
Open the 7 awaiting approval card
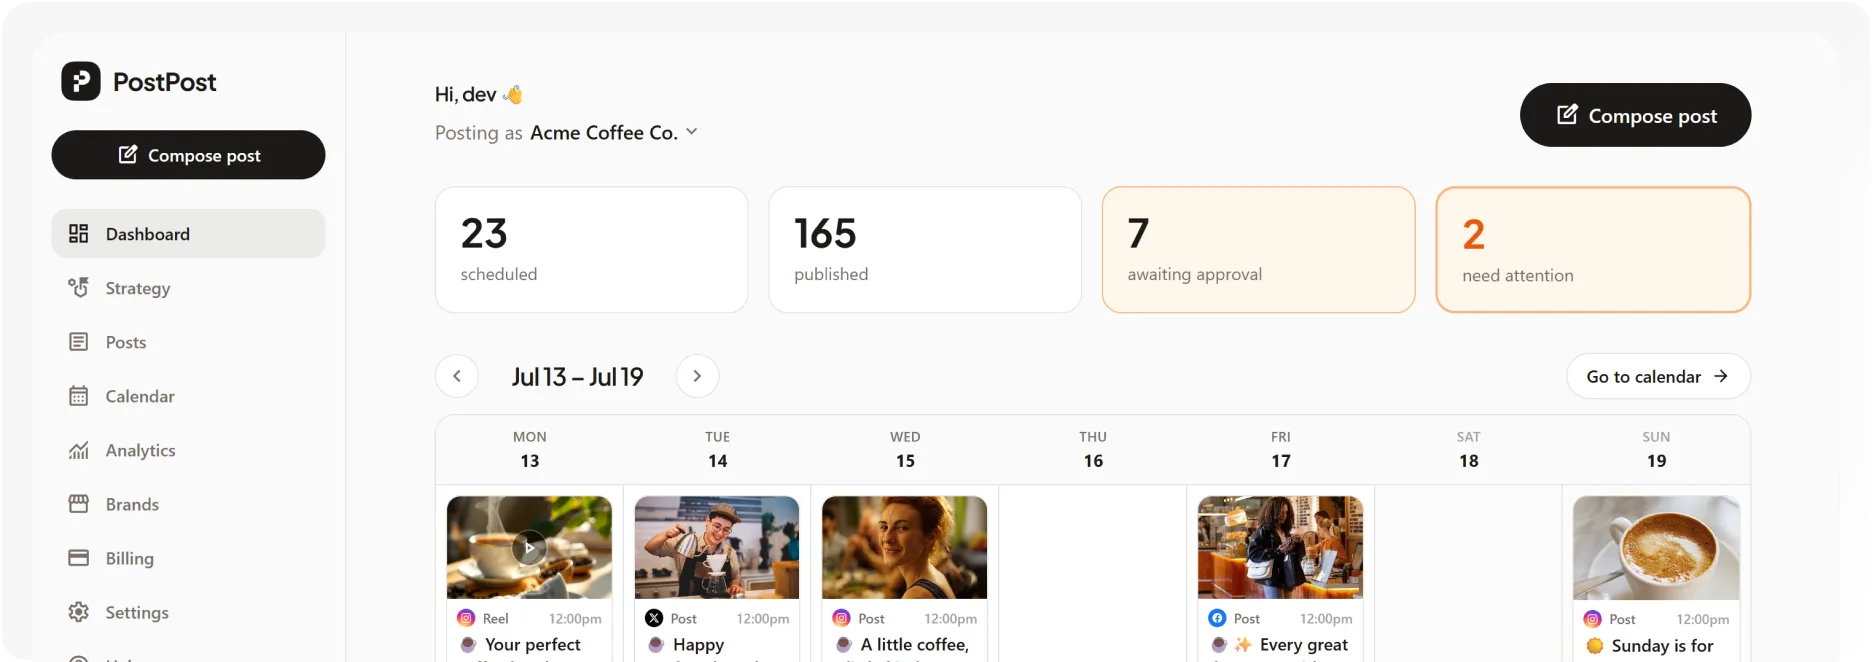pyautogui.click(x=1258, y=250)
